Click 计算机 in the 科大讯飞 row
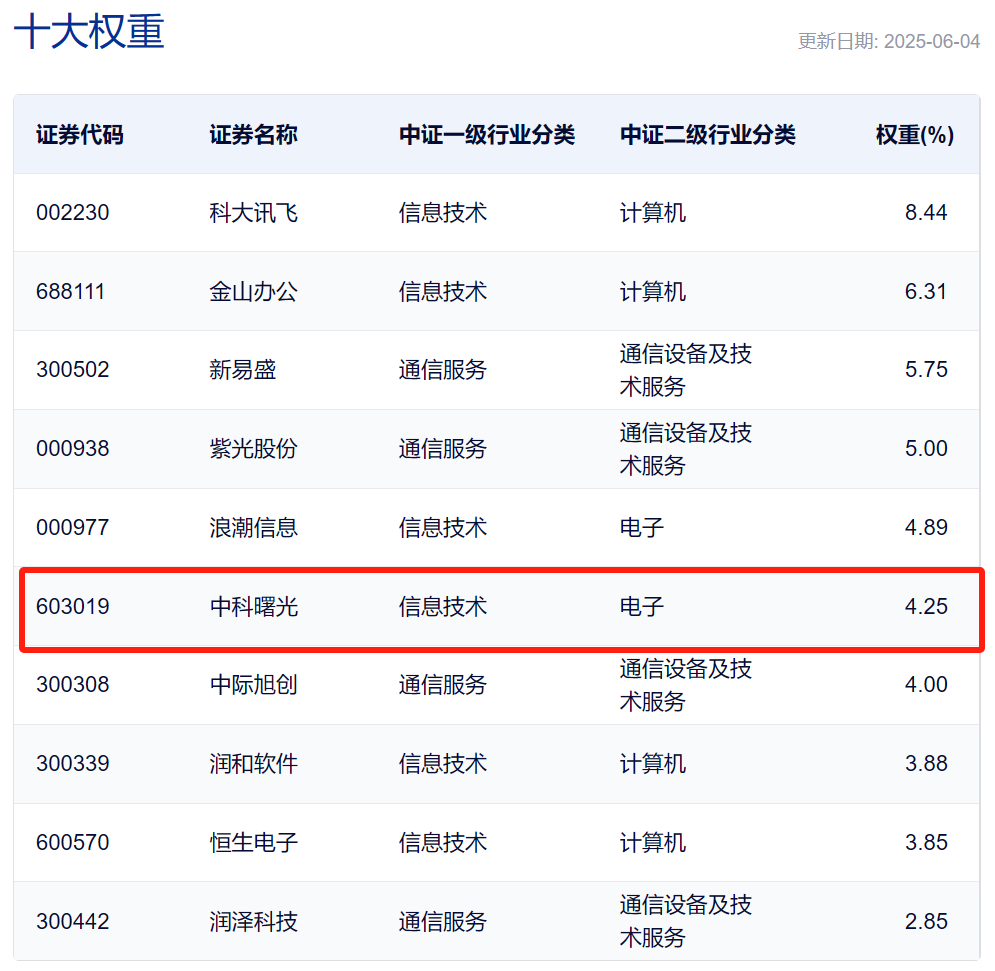Screen dimensions: 995x971 (x=653, y=213)
